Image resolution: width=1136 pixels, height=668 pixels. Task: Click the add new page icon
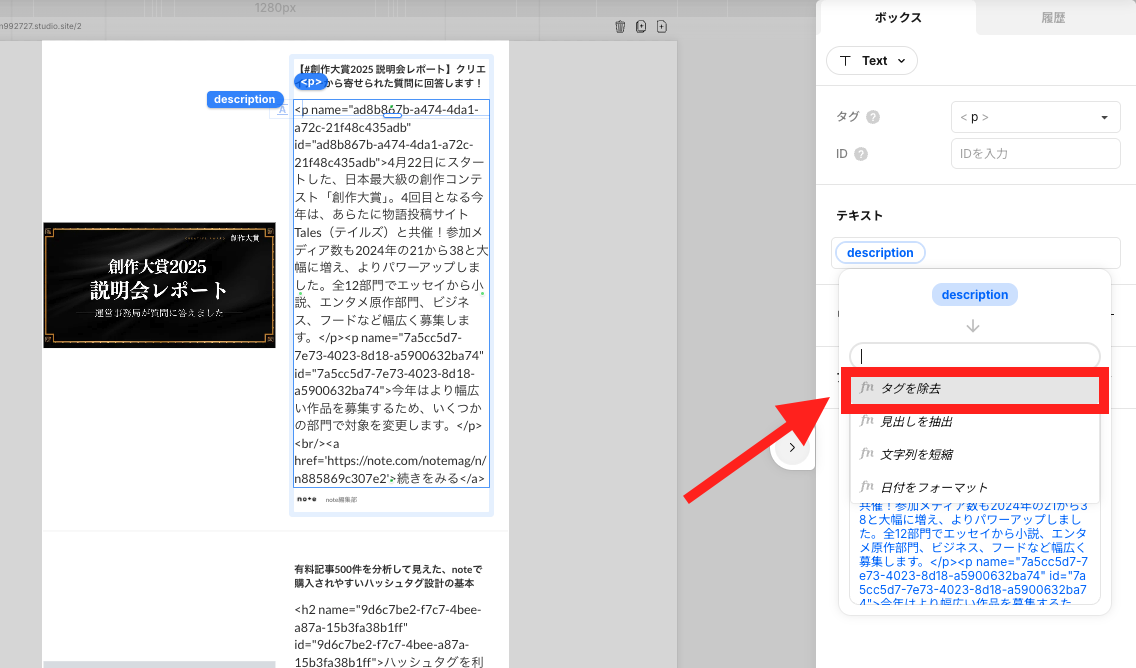662,27
